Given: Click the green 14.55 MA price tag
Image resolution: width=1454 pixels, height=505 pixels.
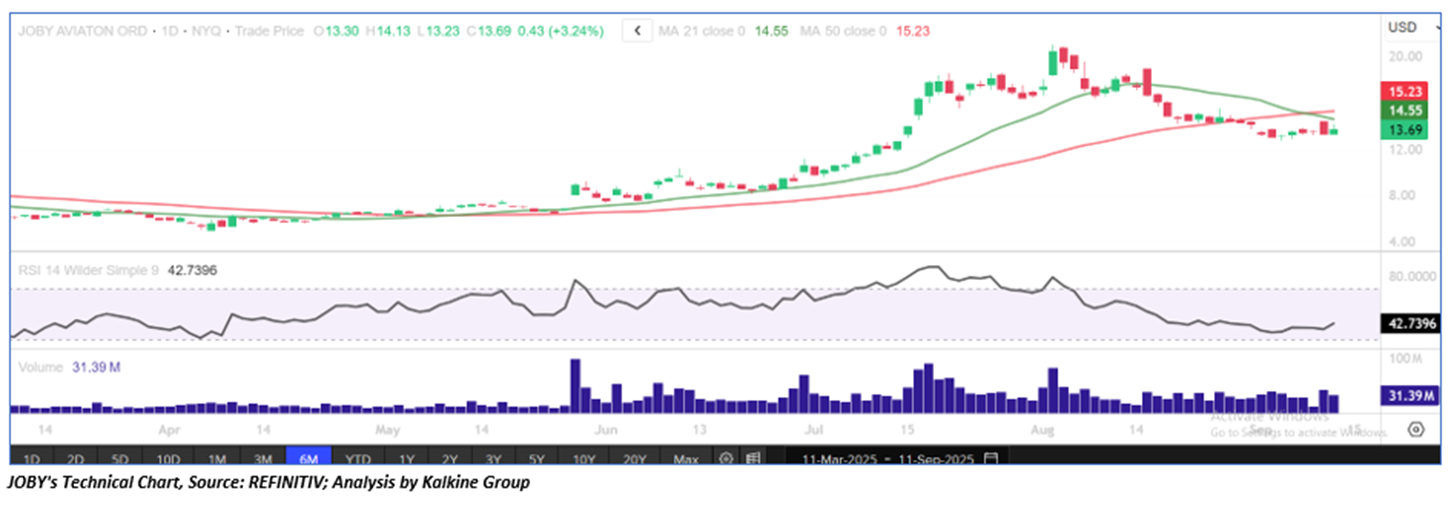Looking at the screenshot, I should tap(1403, 110).
